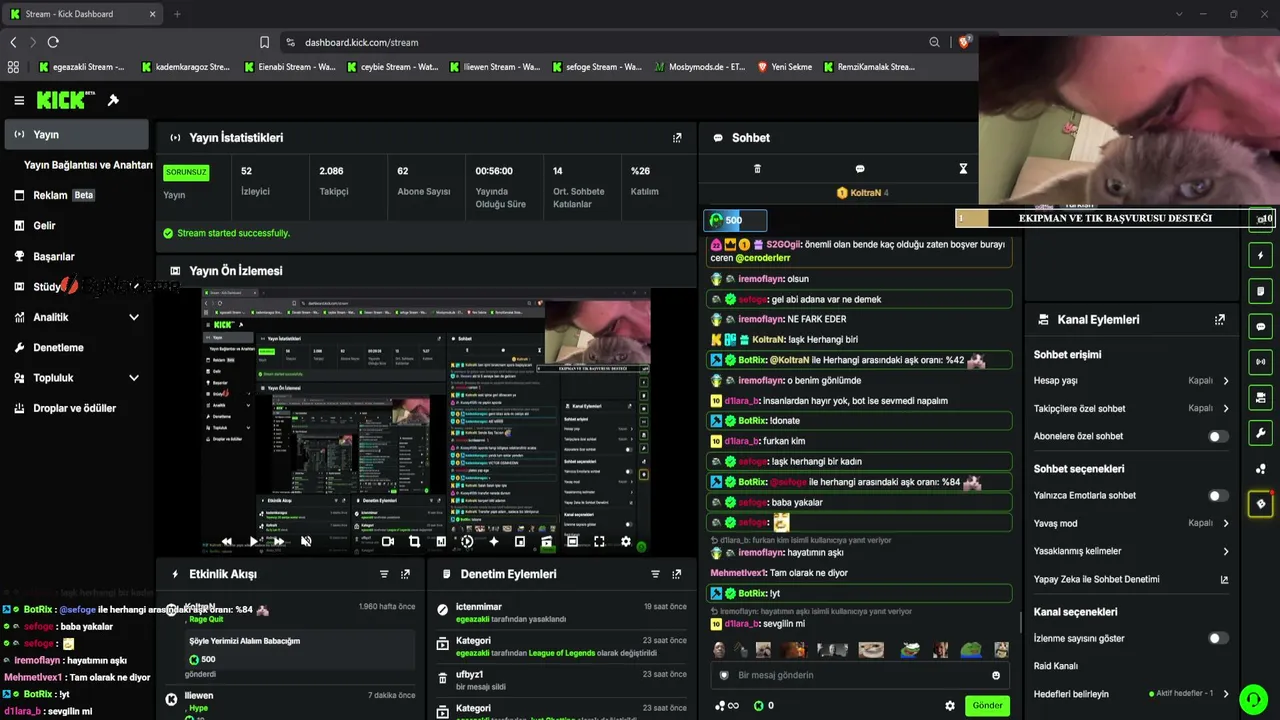Toggle Yalnızca Emotlarla sohbet switch
Screen dimensions: 1280x720
1218,495
